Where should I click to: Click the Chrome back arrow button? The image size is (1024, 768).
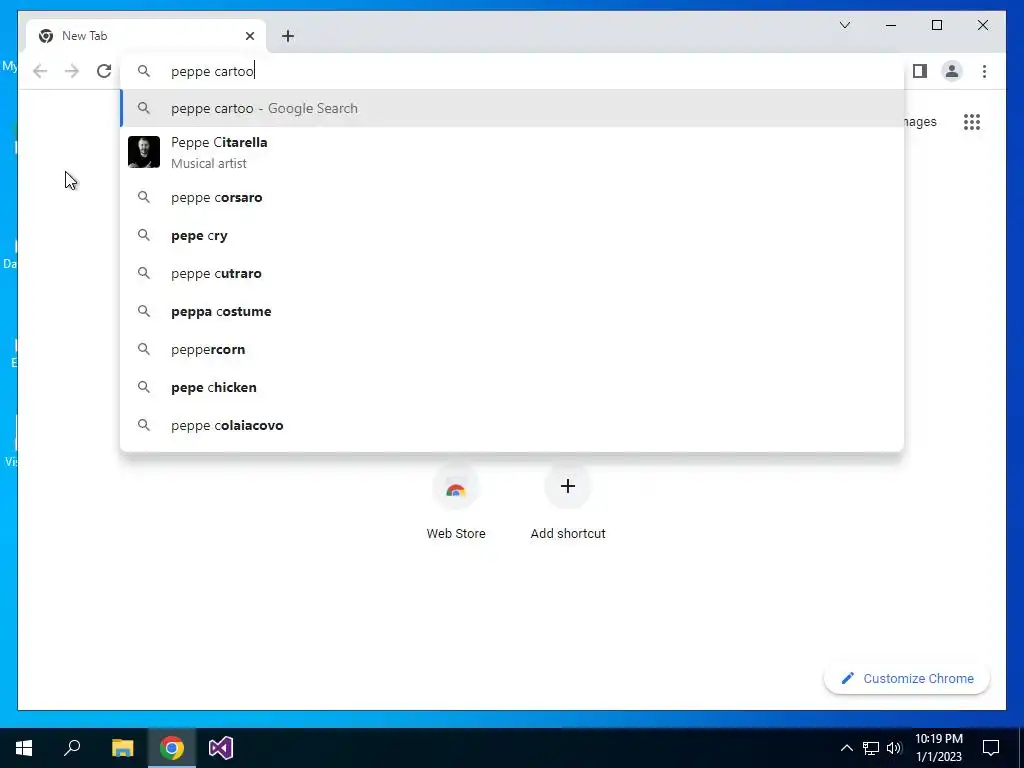[40, 71]
